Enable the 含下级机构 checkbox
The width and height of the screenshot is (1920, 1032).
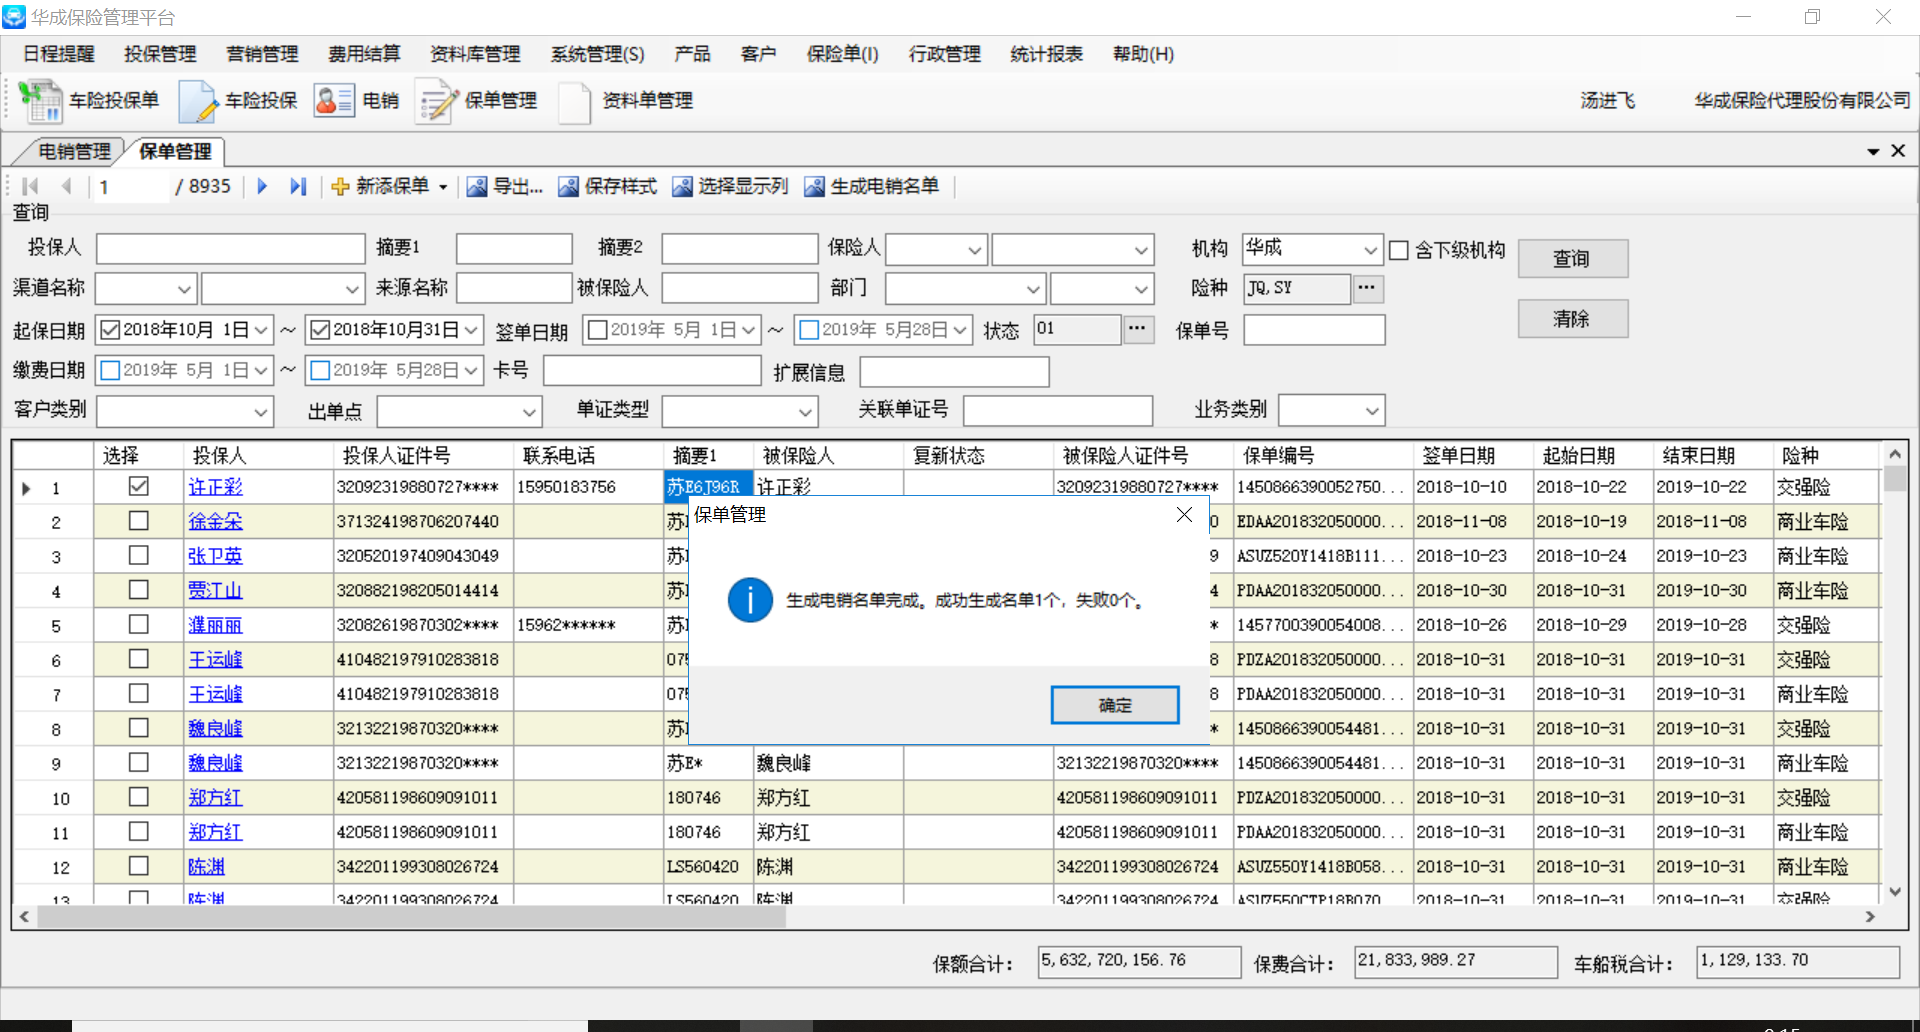(1399, 250)
